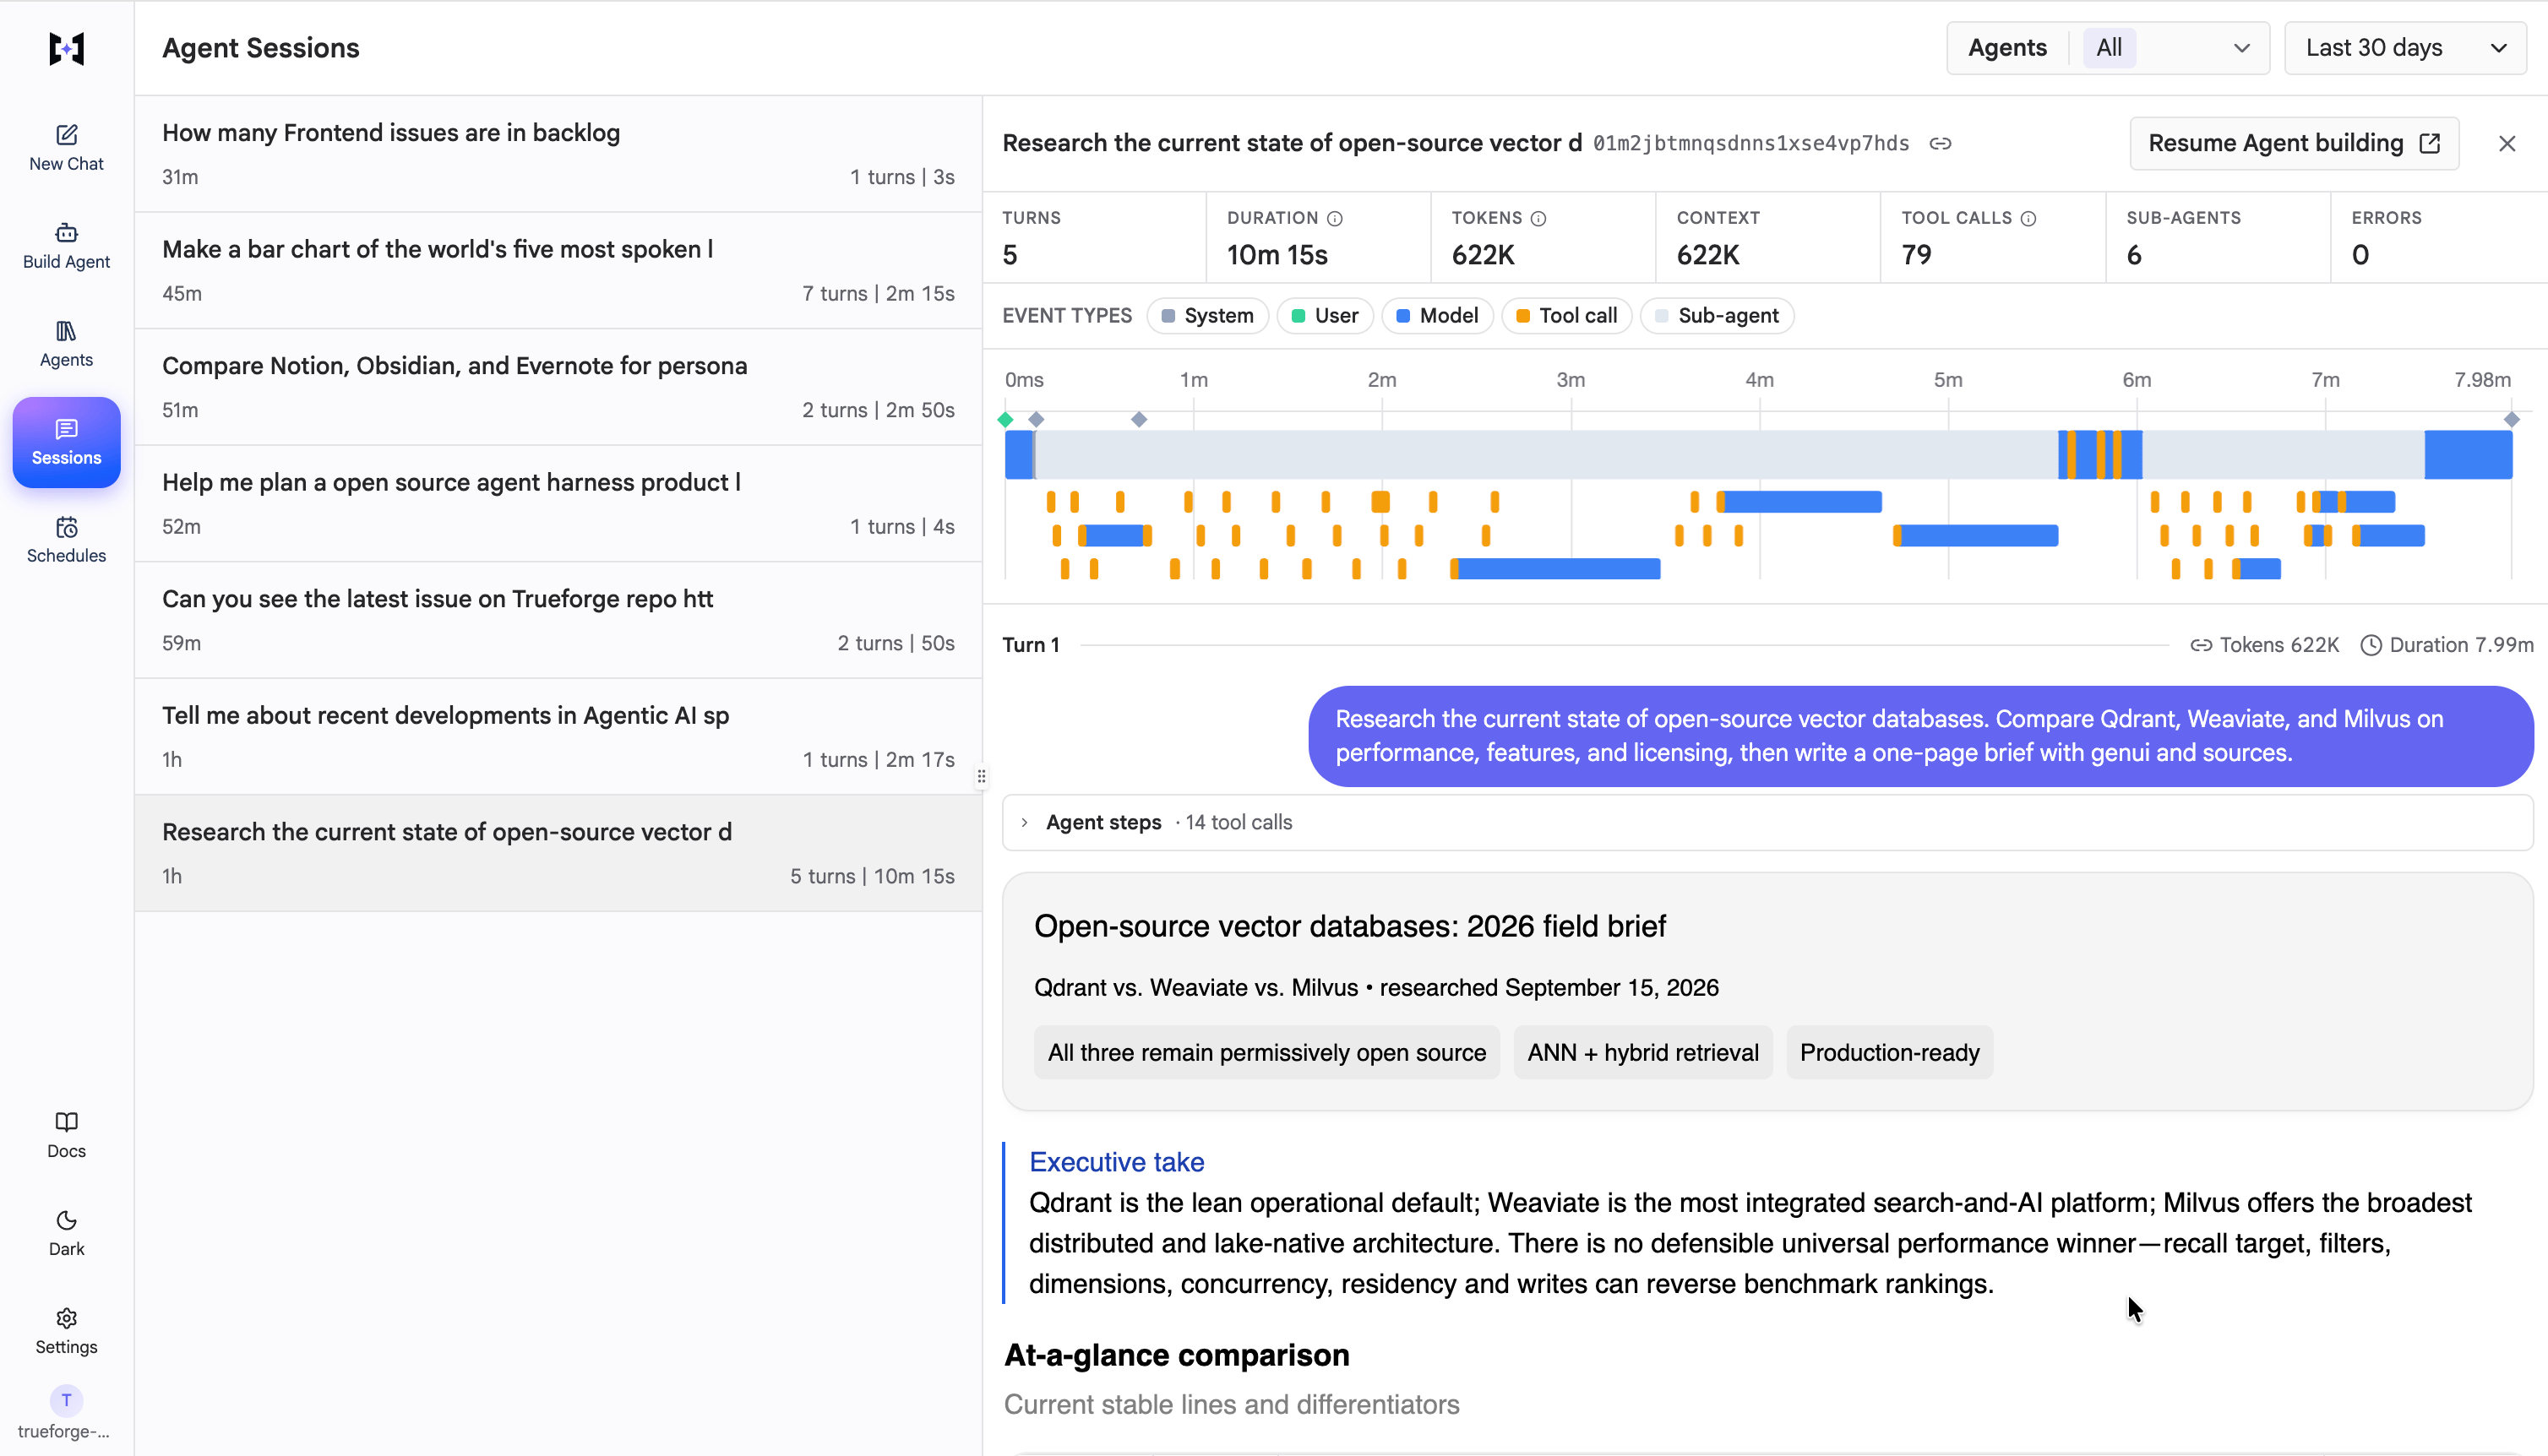Click the Turn 1 Tokens 622K label

pos(2264,645)
